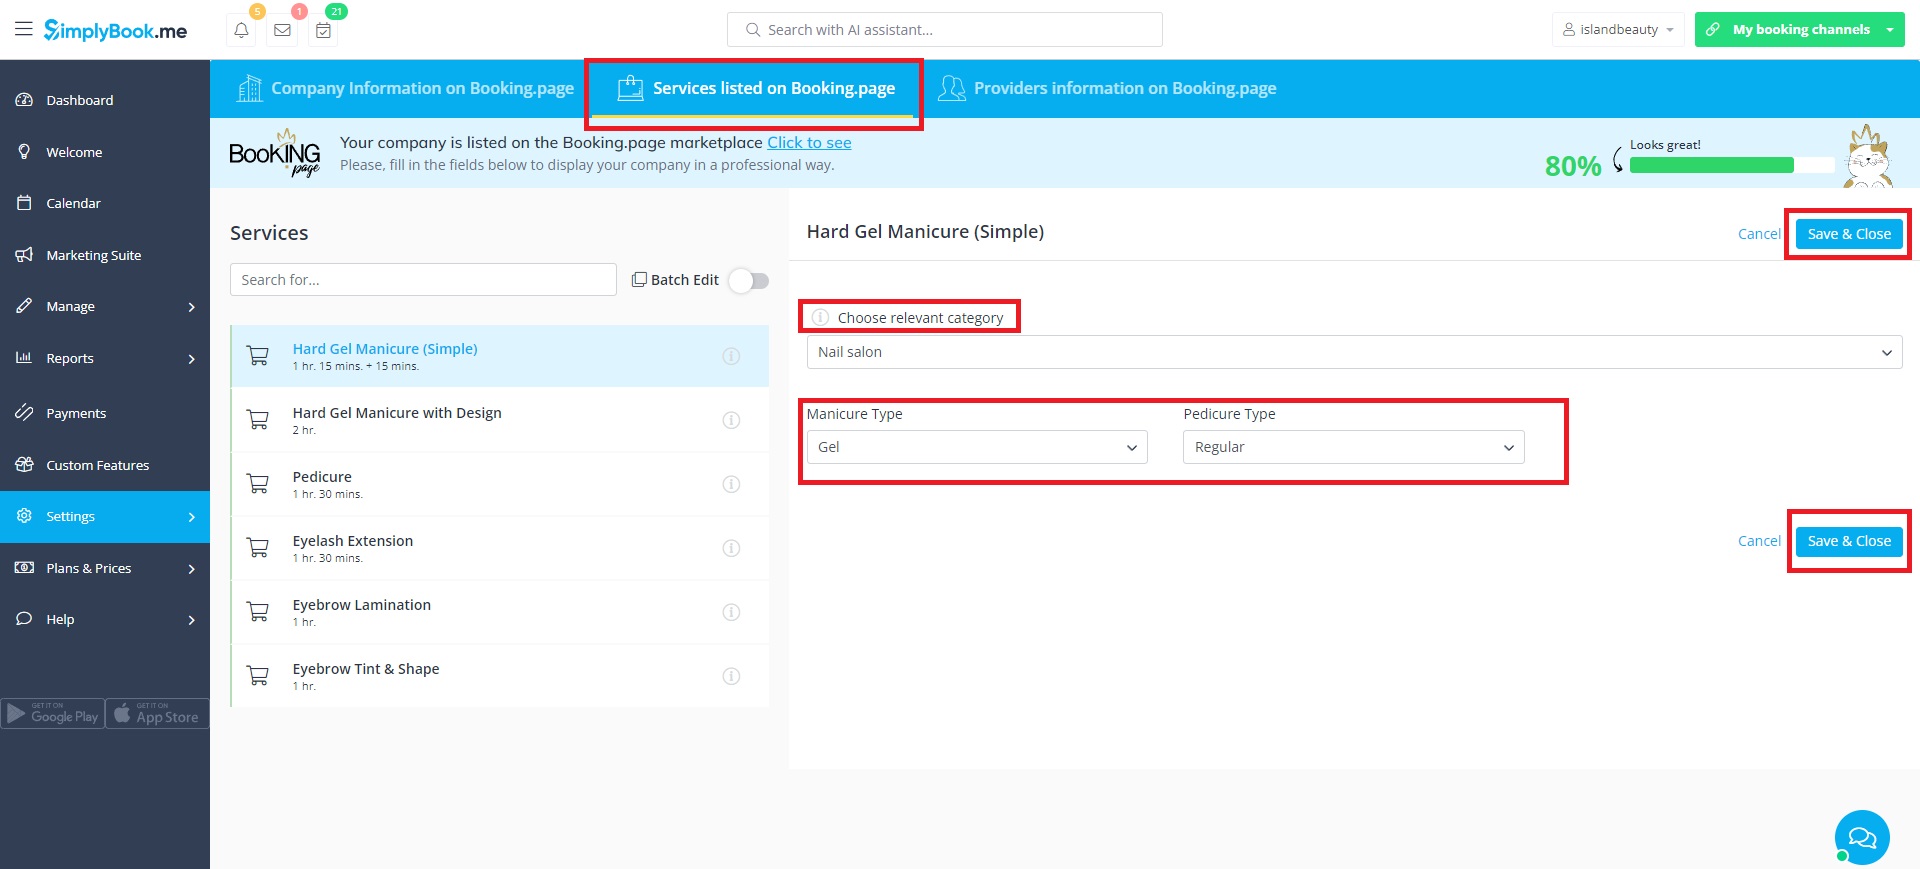Click the hamburger menu icon
Image resolution: width=1920 pixels, height=869 pixels.
pos(23,29)
